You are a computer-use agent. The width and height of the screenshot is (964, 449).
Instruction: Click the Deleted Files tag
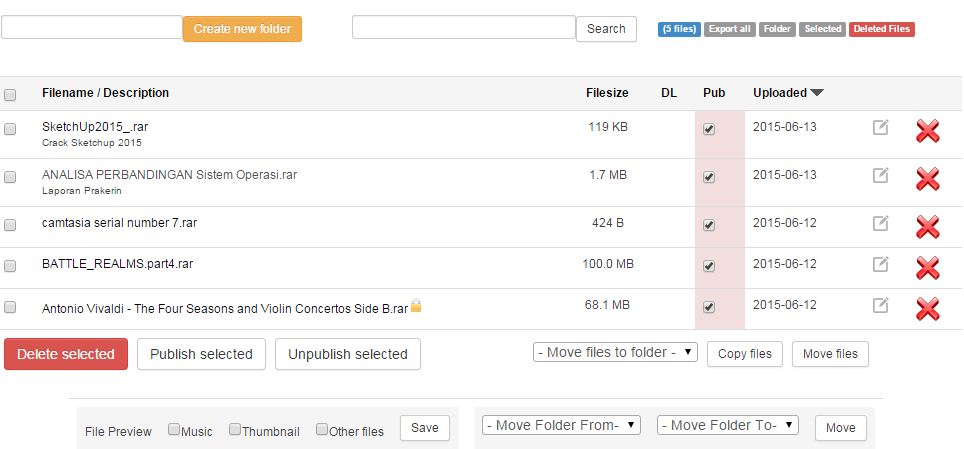(881, 29)
